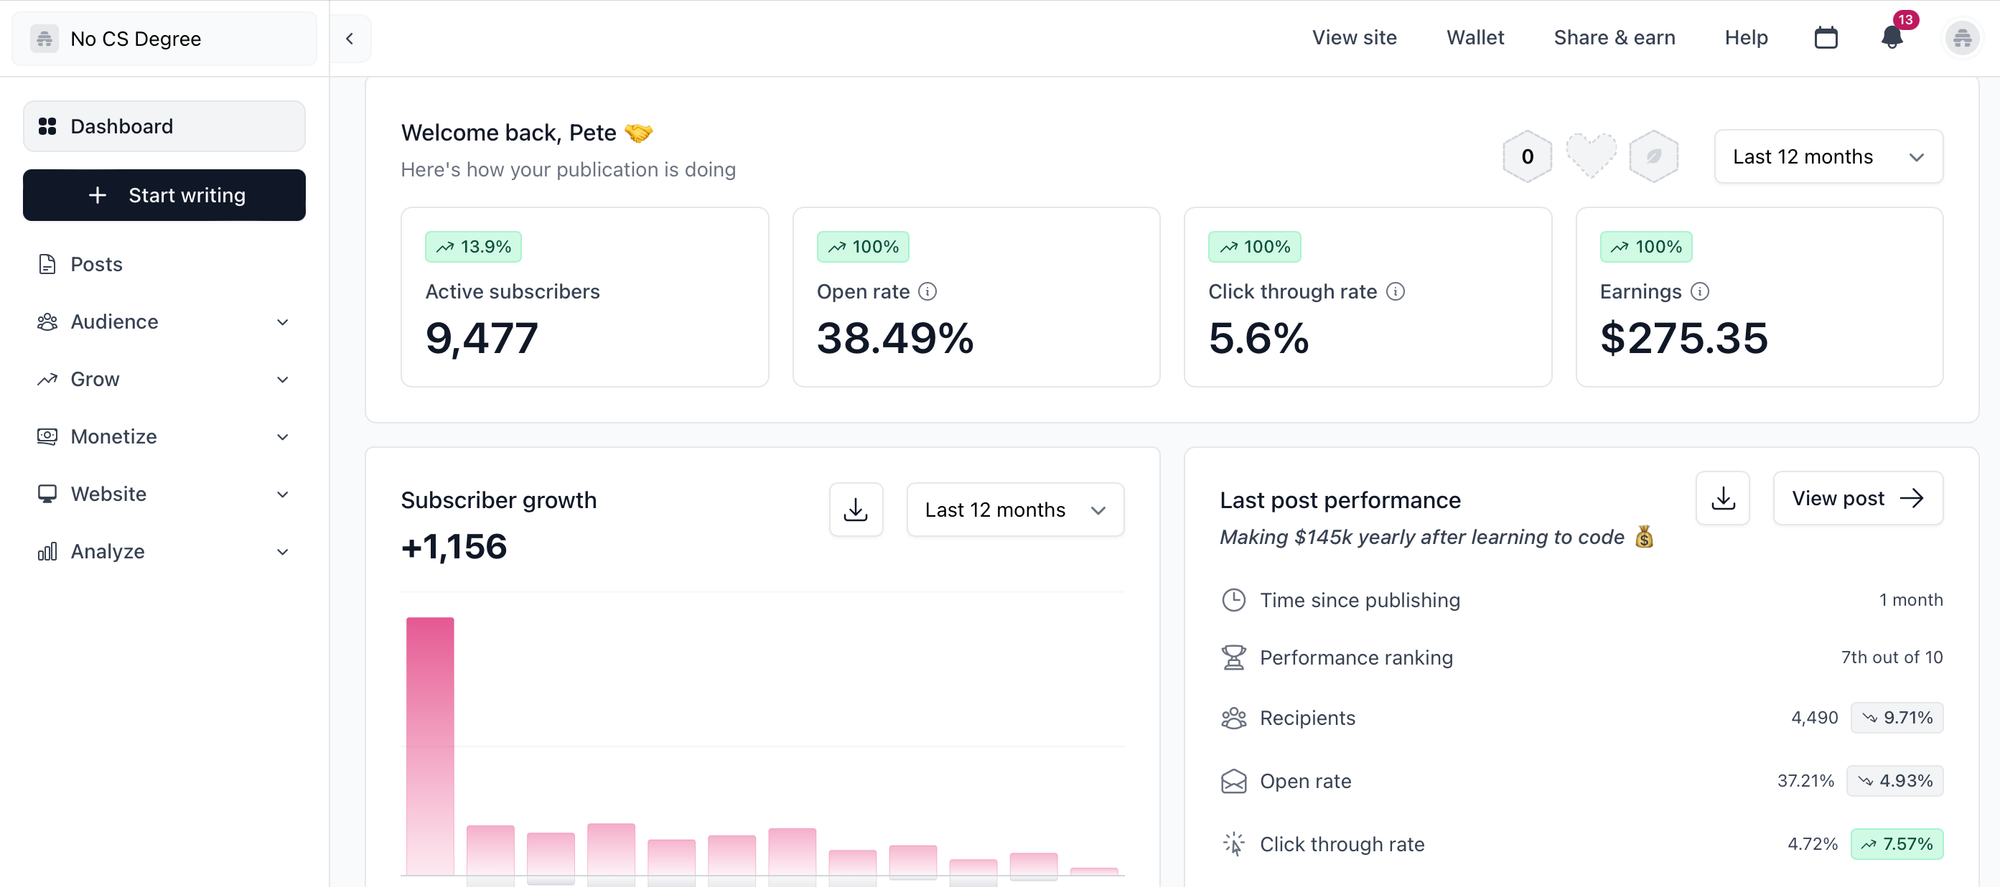Open the Wallet menu item
The height and width of the screenshot is (887, 2000).
[x=1475, y=38]
